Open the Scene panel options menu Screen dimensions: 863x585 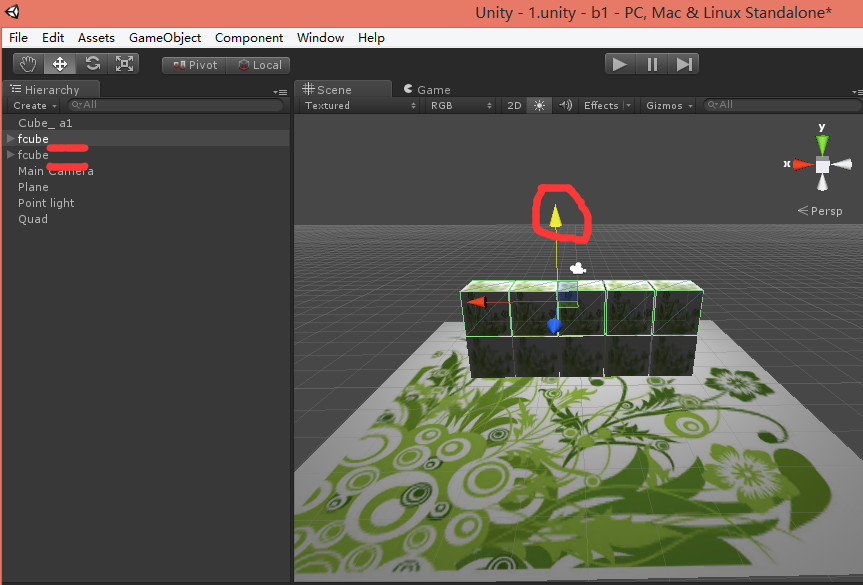coord(857,92)
